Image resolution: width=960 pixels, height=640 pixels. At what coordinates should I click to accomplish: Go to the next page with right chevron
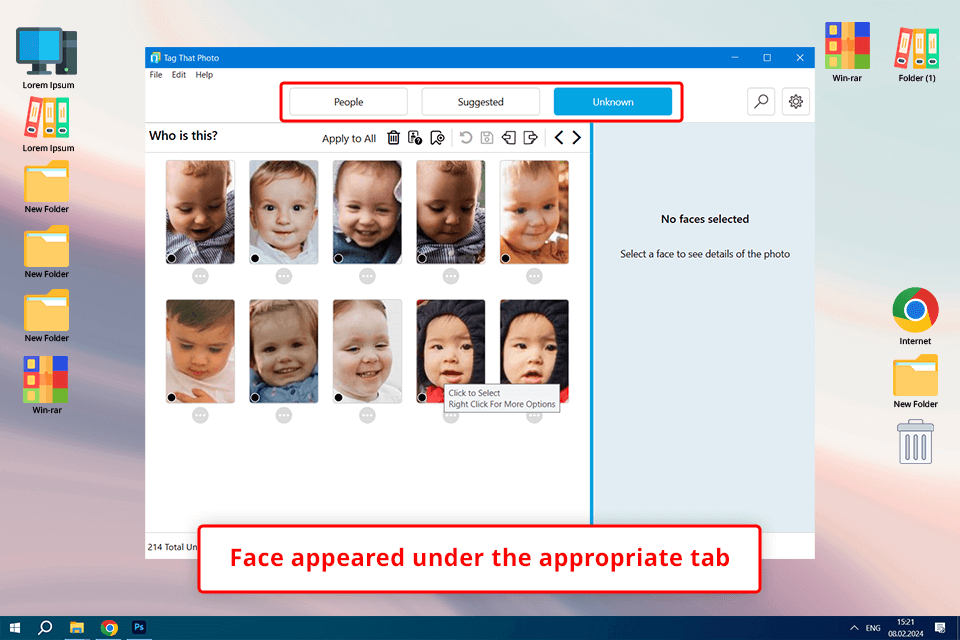pyautogui.click(x=576, y=137)
